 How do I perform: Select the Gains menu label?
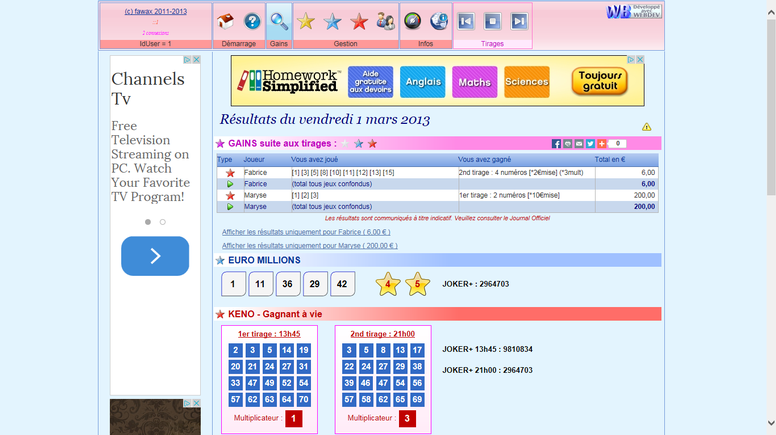(279, 44)
